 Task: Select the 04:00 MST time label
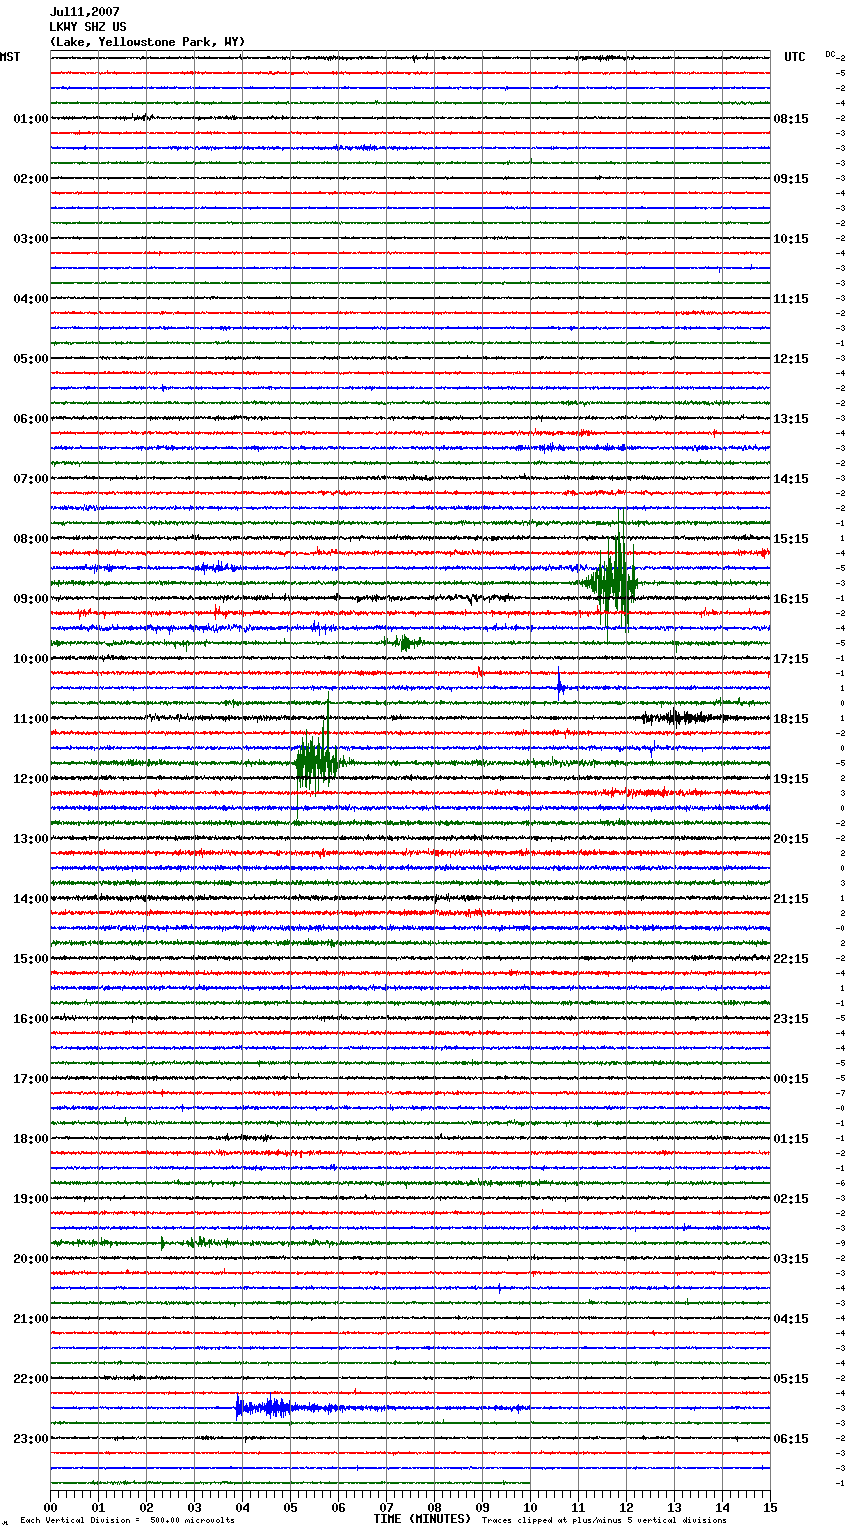pyautogui.click(x=30, y=299)
